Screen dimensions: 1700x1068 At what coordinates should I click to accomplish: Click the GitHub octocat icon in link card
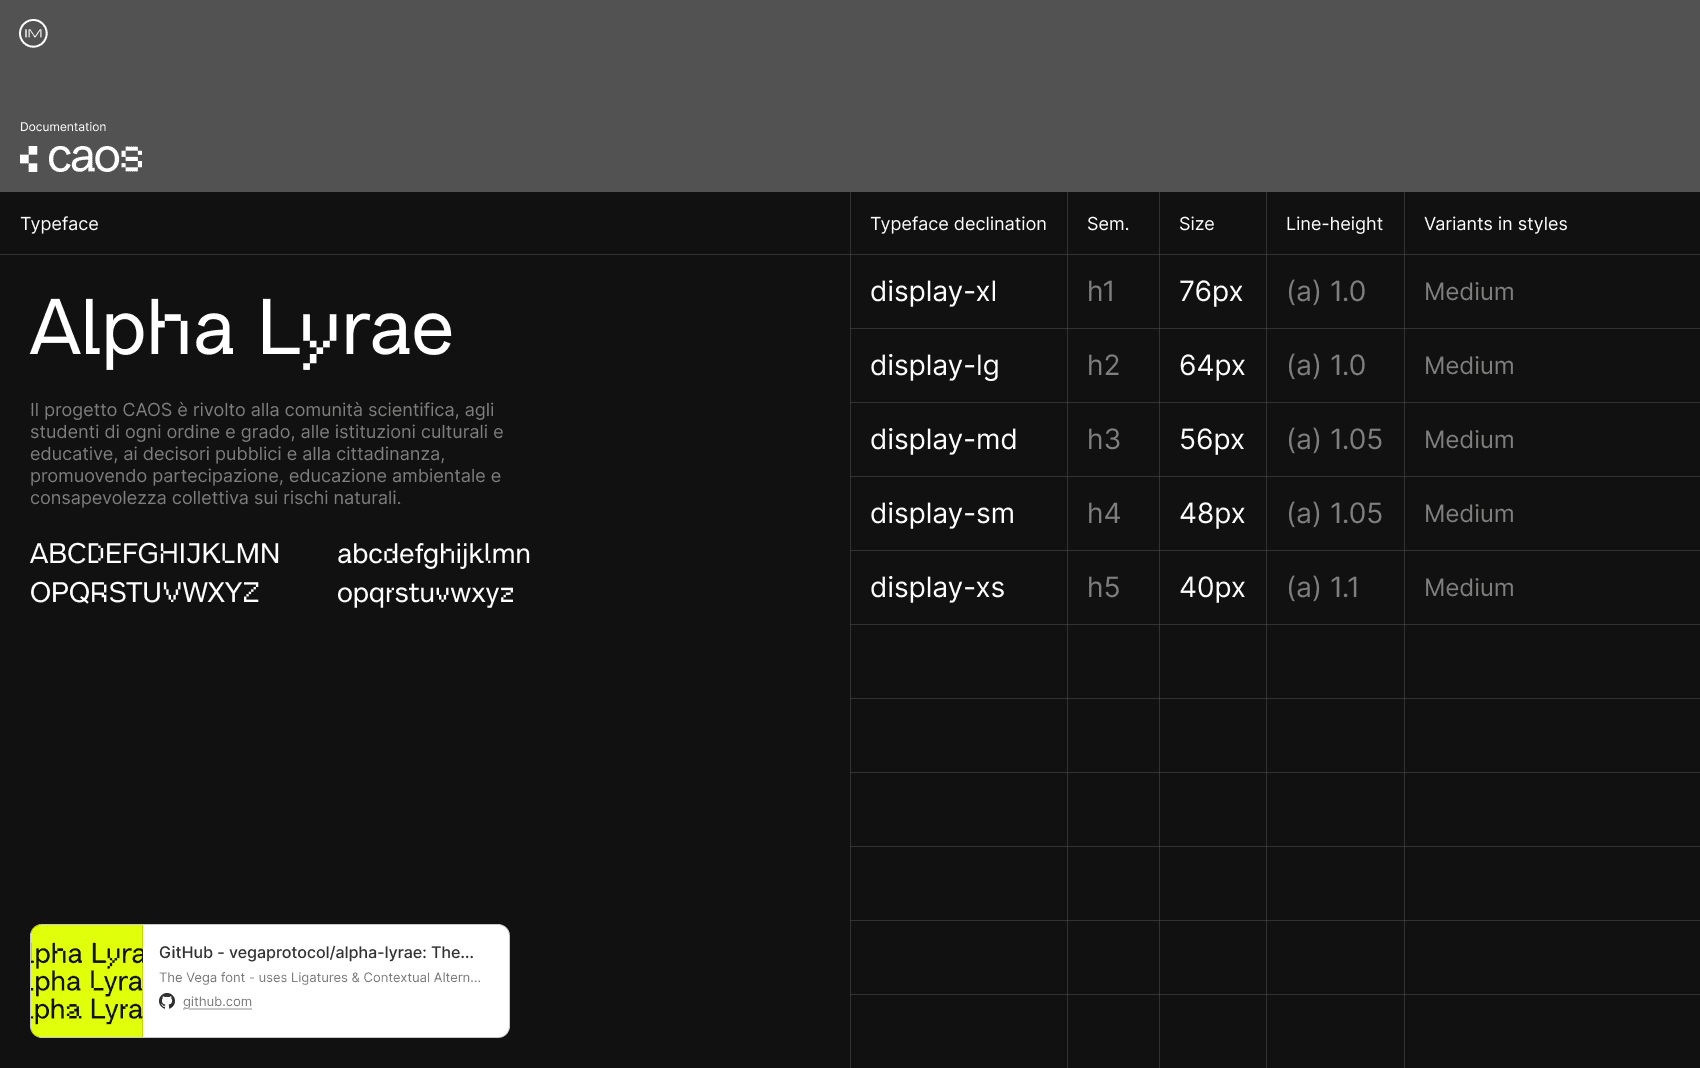pos(167,1001)
